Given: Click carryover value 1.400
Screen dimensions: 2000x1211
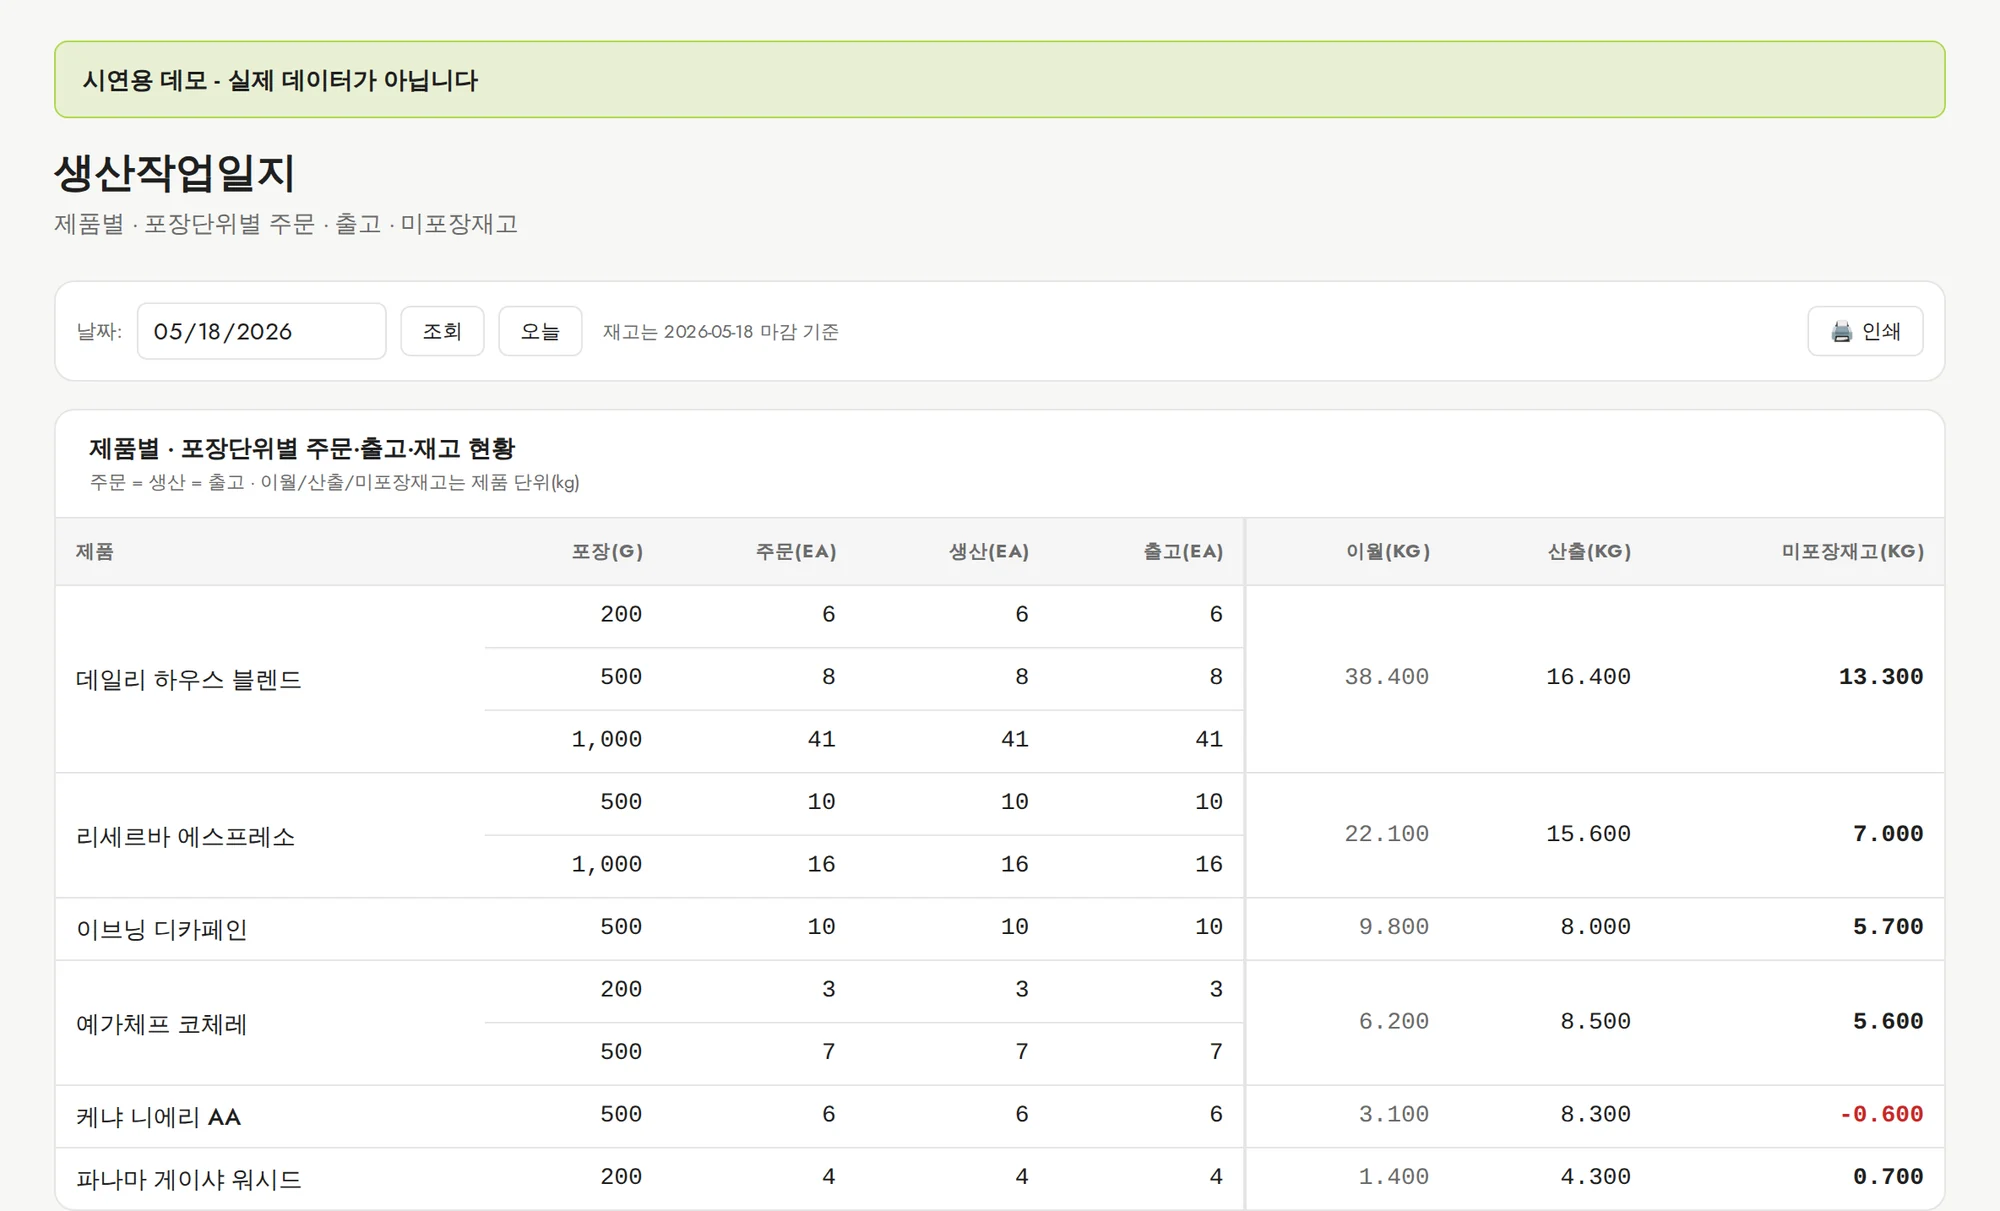Looking at the screenshot, I should (x=1394, y=1177).
